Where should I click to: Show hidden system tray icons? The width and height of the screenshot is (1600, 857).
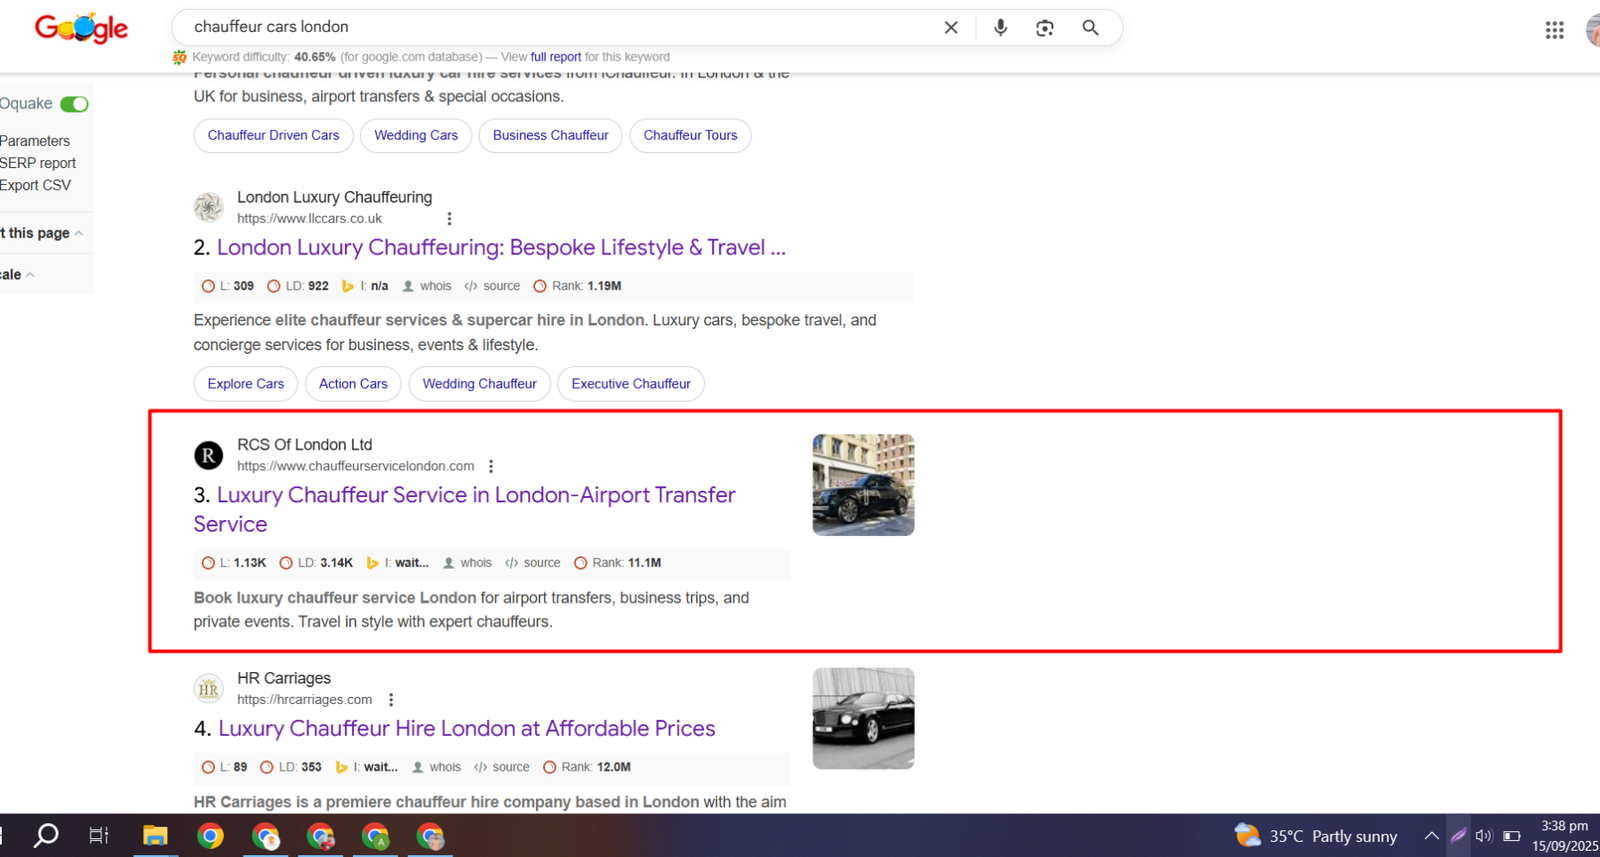coord(1431,836)
